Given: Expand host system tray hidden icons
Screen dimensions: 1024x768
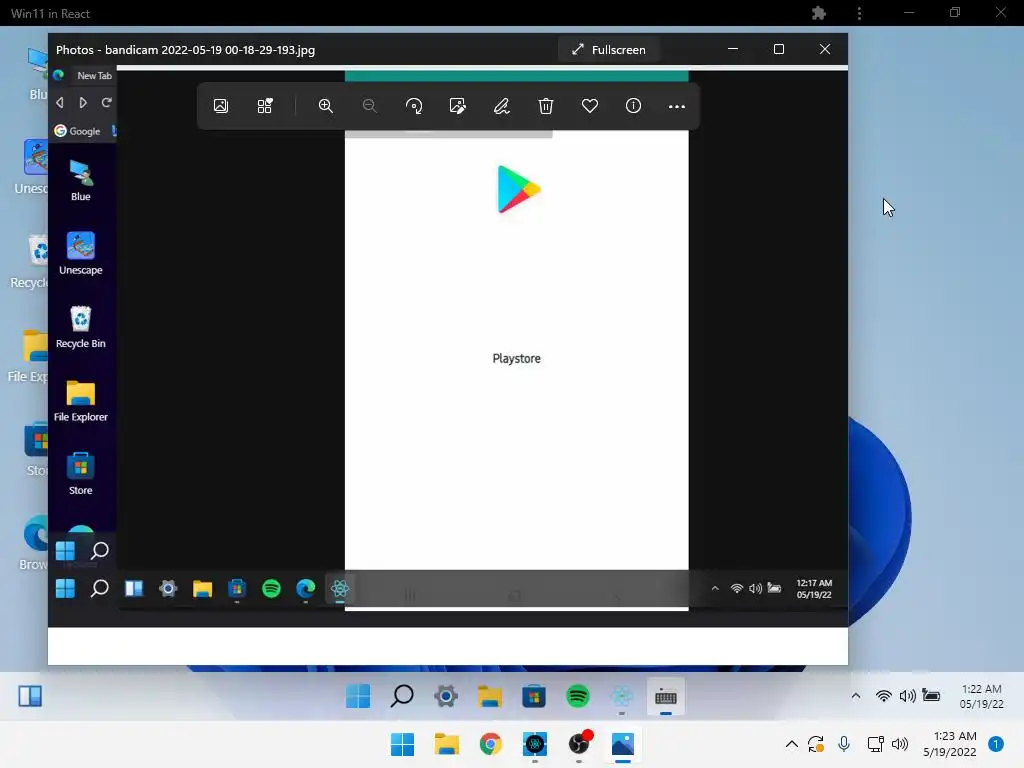Looking at the screenshot, I should 792,744.
